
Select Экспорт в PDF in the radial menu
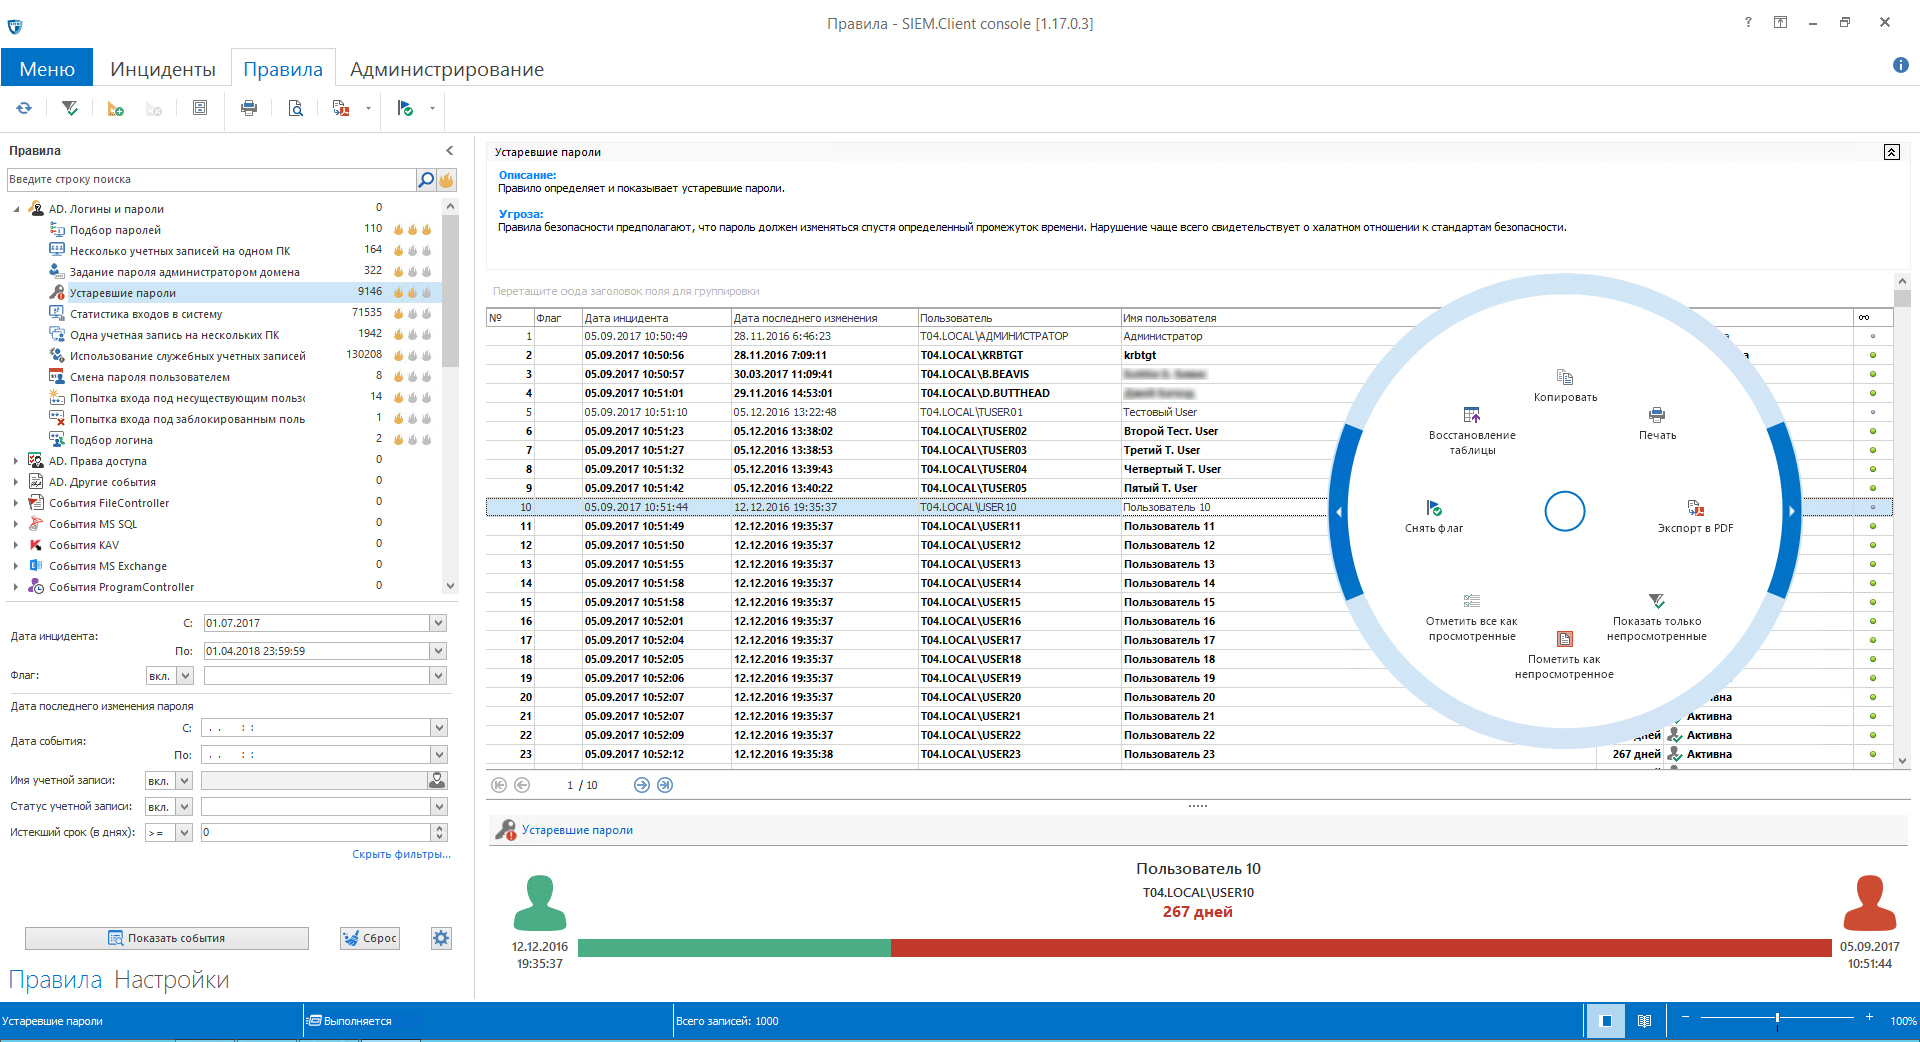pyautogui.click(x=1695, y=516)
